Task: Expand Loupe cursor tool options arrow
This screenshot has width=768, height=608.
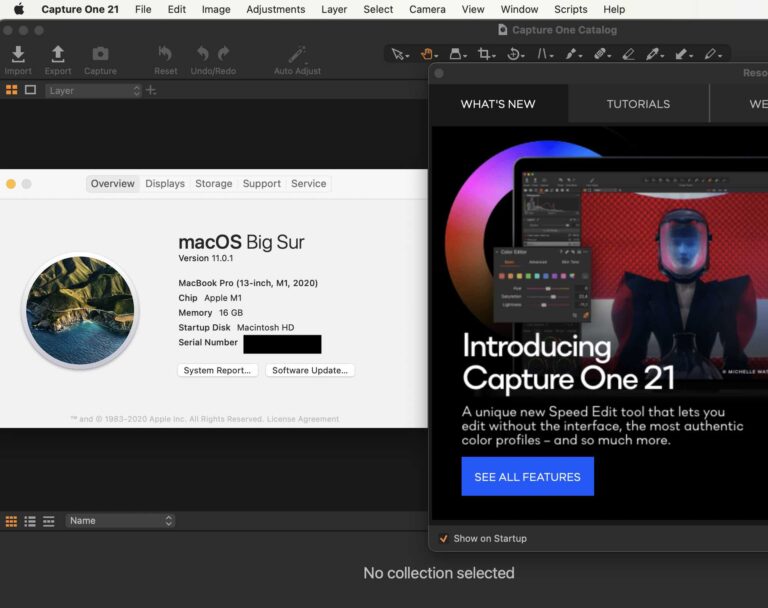Action: point(465,56)
